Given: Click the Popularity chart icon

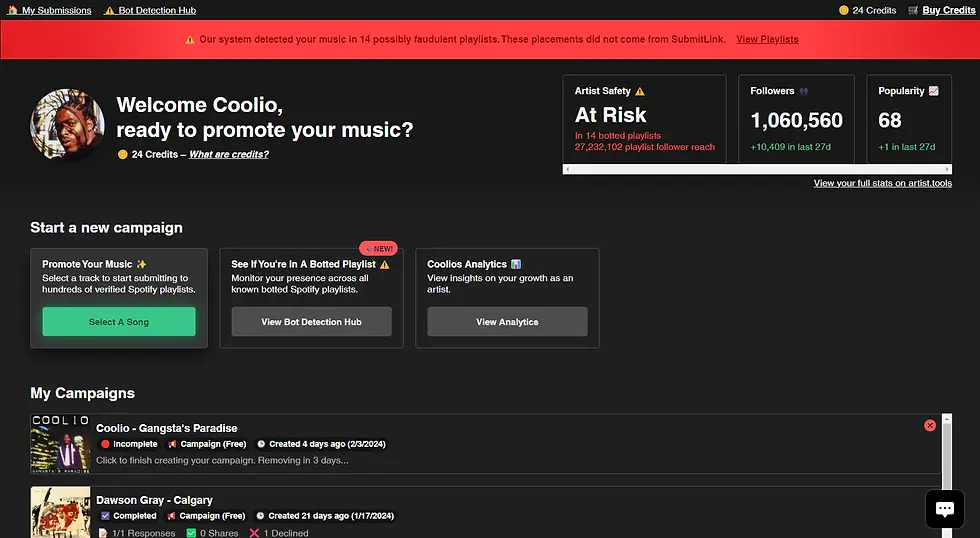Looking at the screenshot, I should tap(933, 91).
